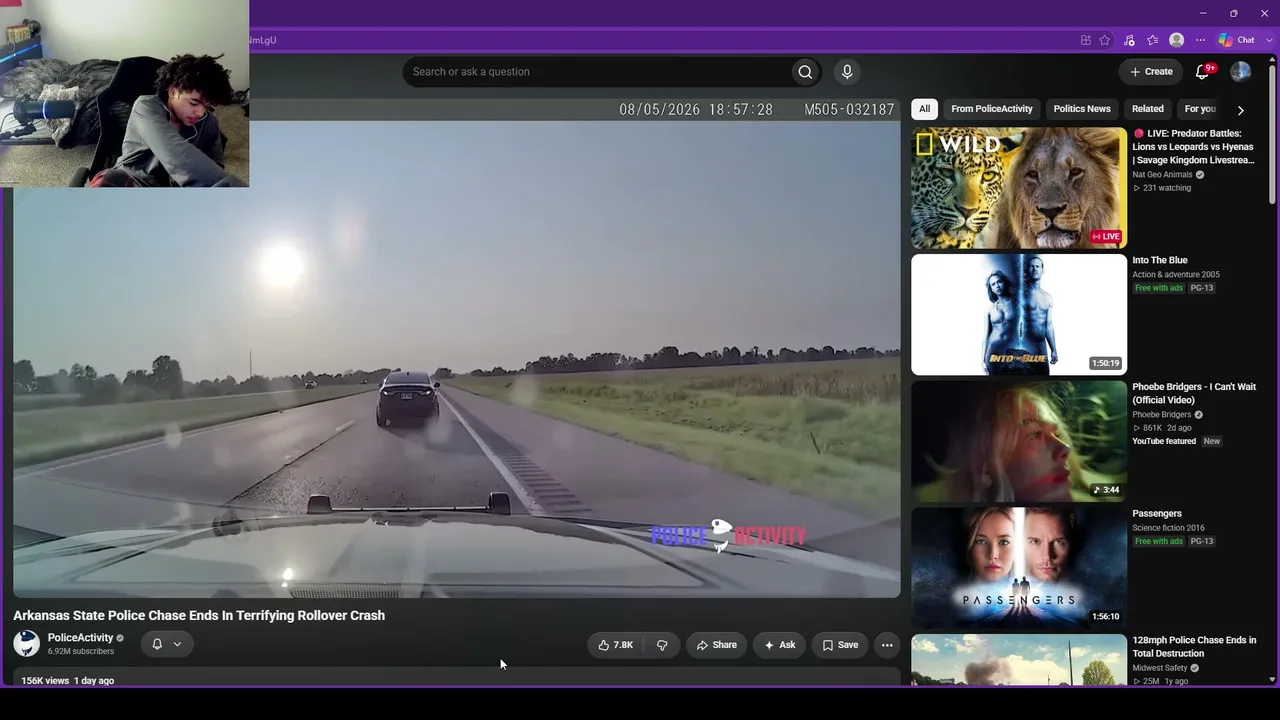Add this page to browser favorites
Image resolution: width=1280 pixels, height=720 pixels.
(x=1105, y=40)
